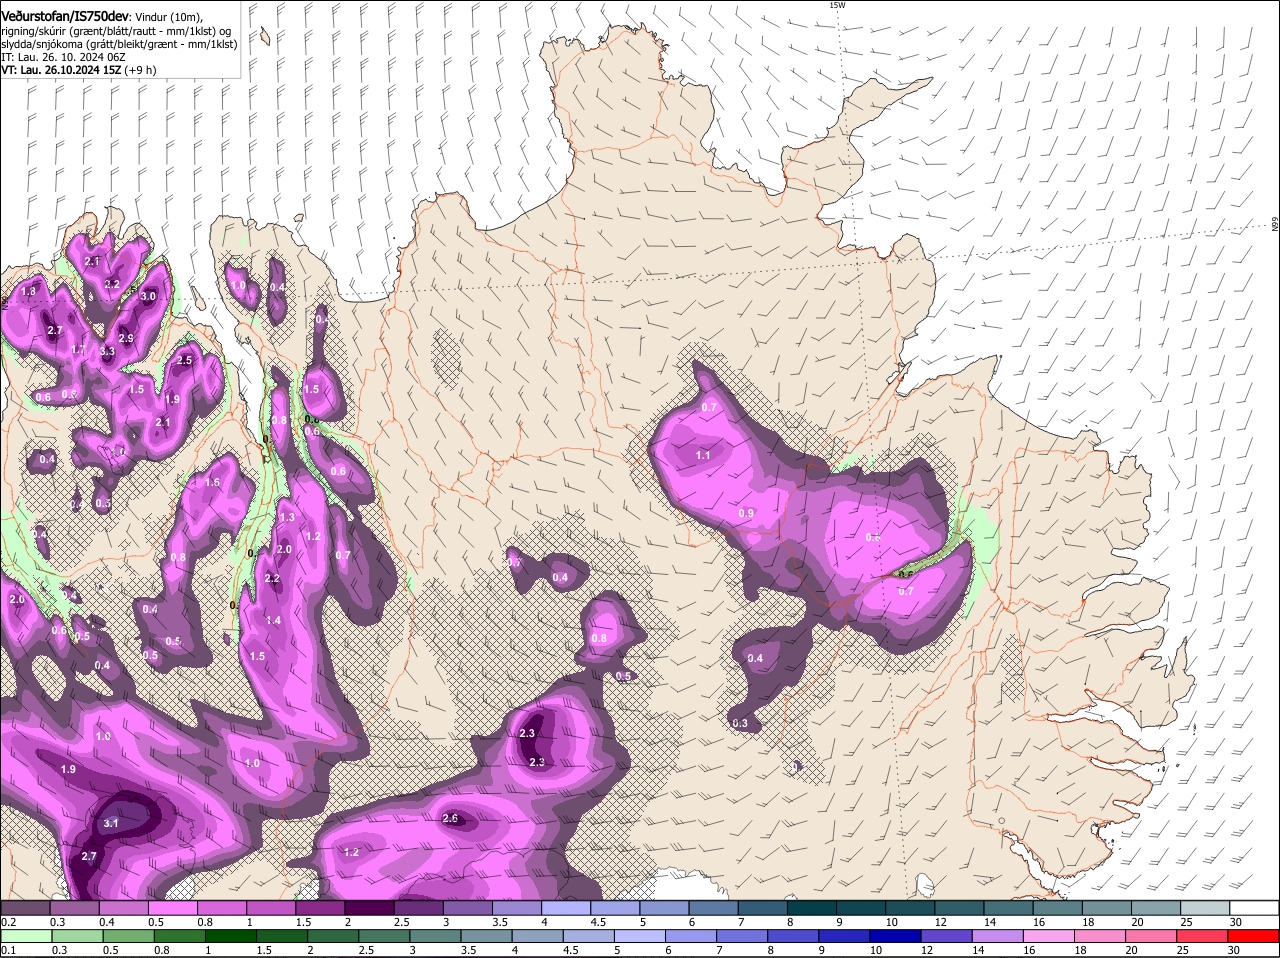This screenshot has height=958, width=1280.
Task: Click the '0.9' precipitation value on the map
Action: click(x=746, y=513)
